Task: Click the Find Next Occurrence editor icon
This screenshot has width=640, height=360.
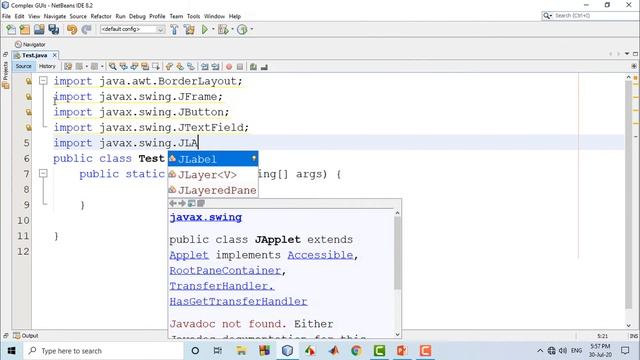Action: (x=134, y=67)
